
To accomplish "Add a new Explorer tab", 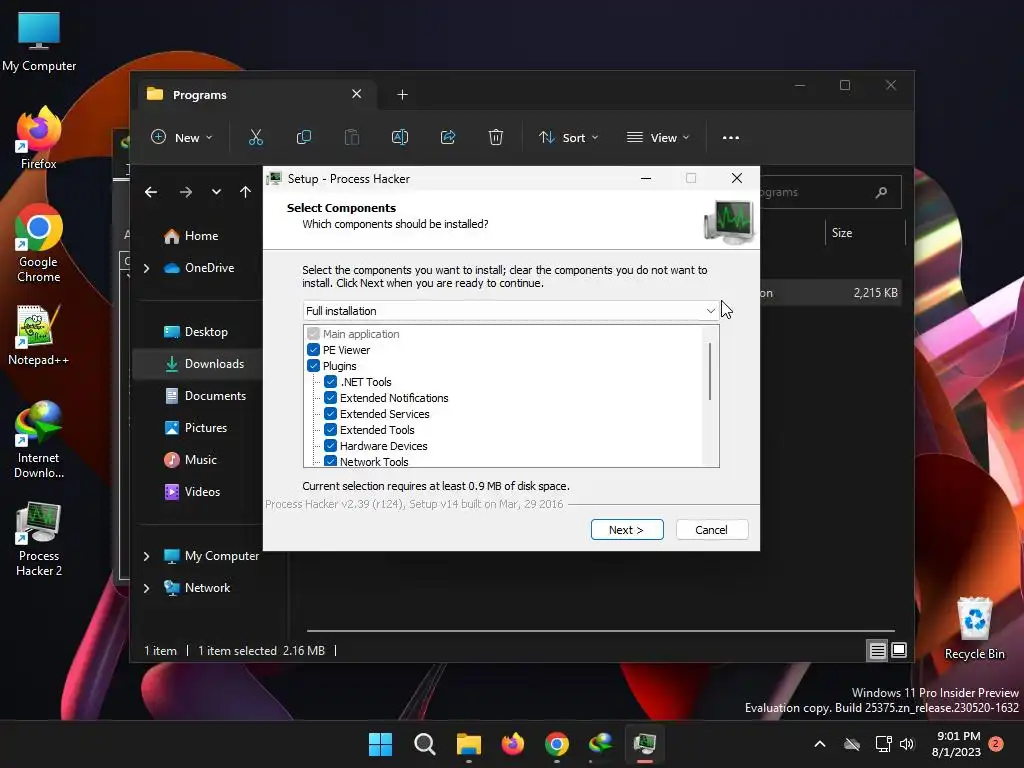I will 402,95.
